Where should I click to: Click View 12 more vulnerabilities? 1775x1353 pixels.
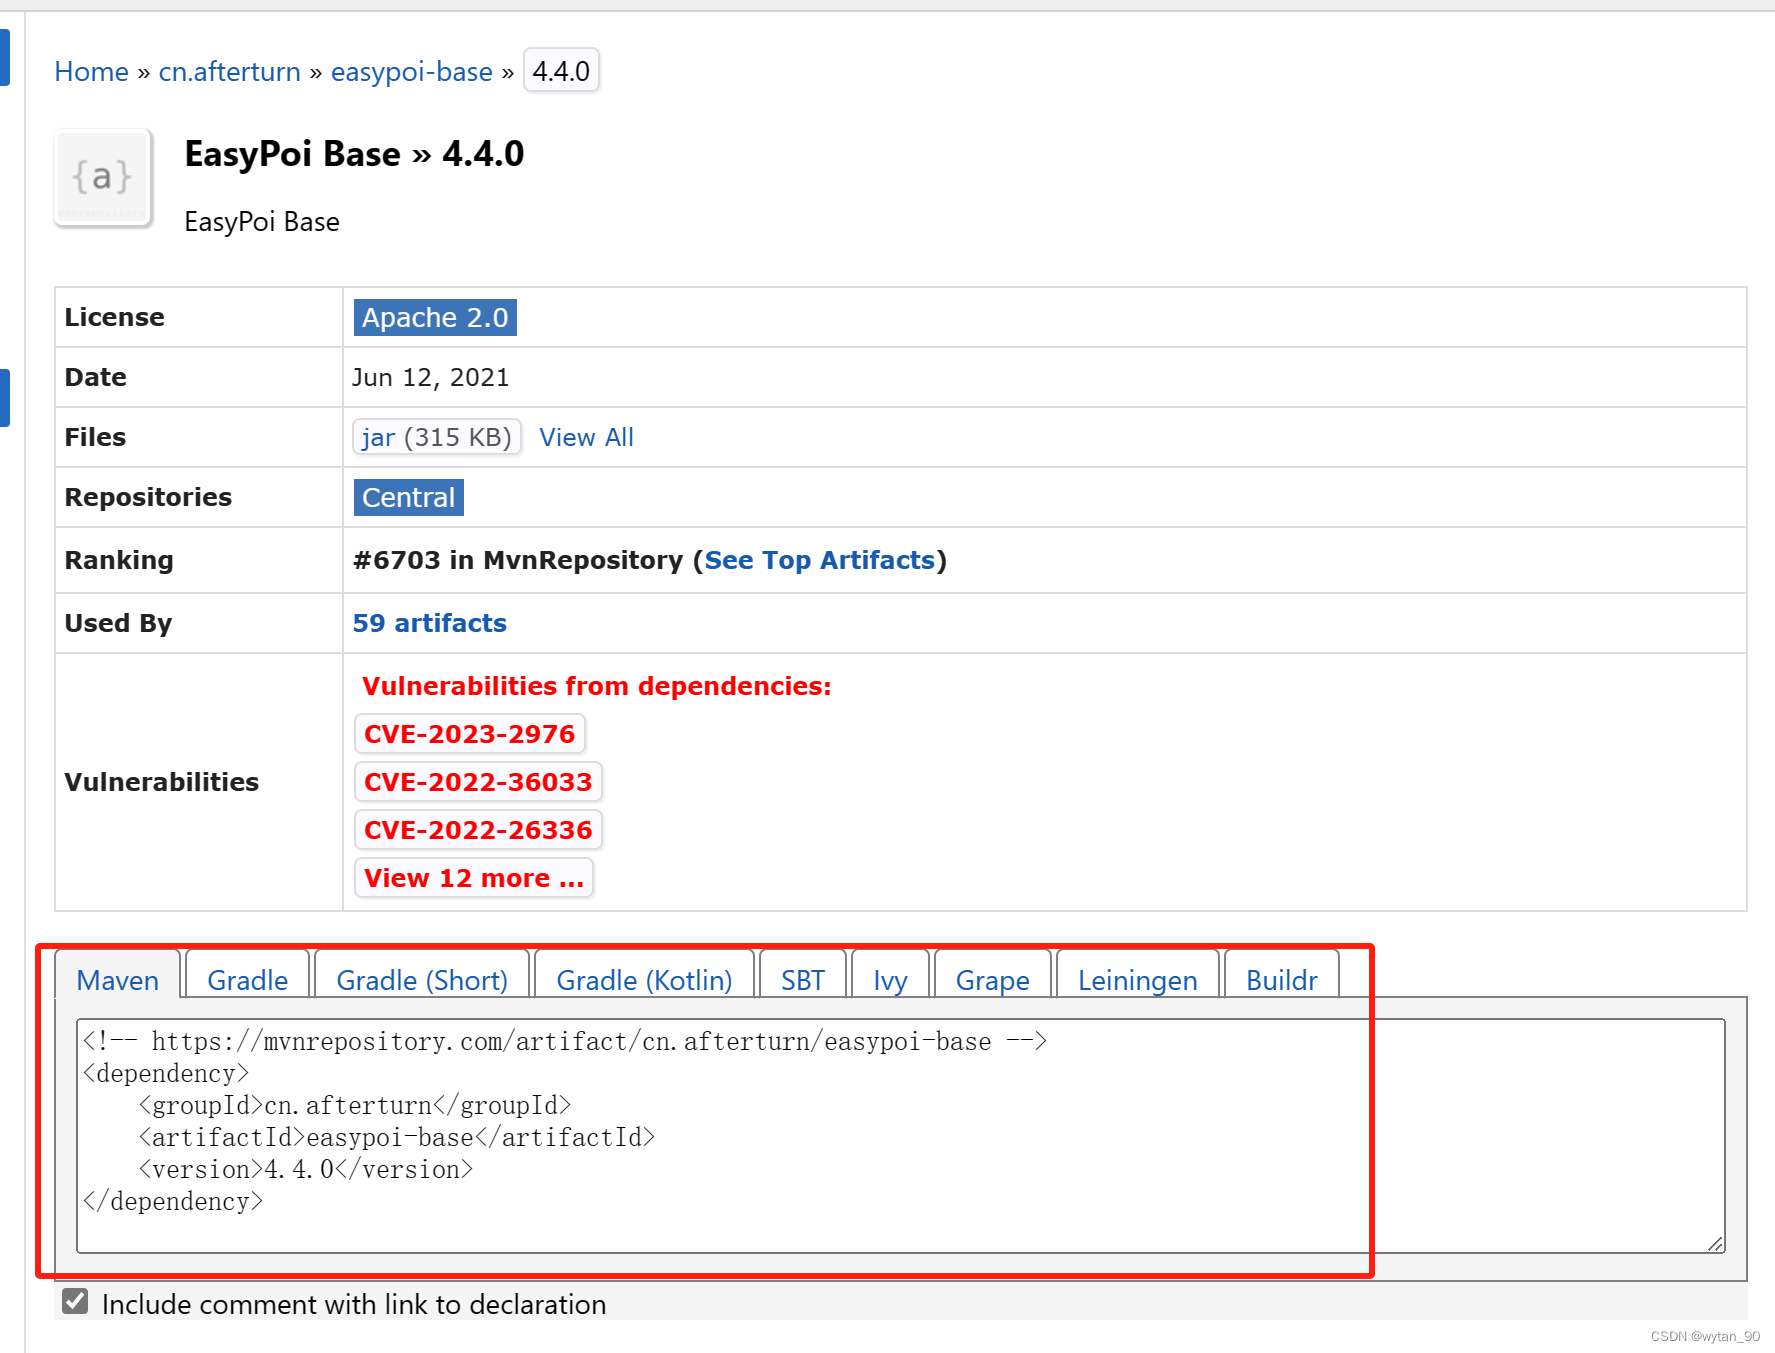pyautogui.click(x=474, y=878)
